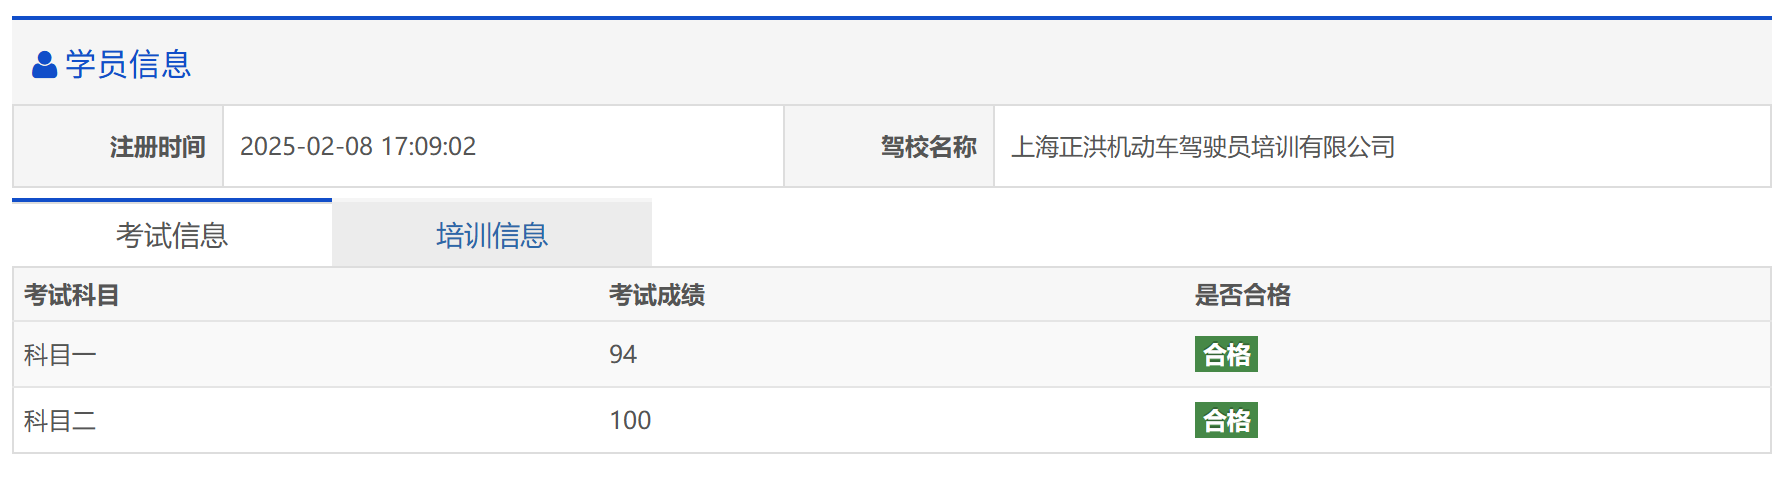Screen dimensions: 1785x478
Task: Switch to the 培训信息 tab
Action: click(492, 235)
